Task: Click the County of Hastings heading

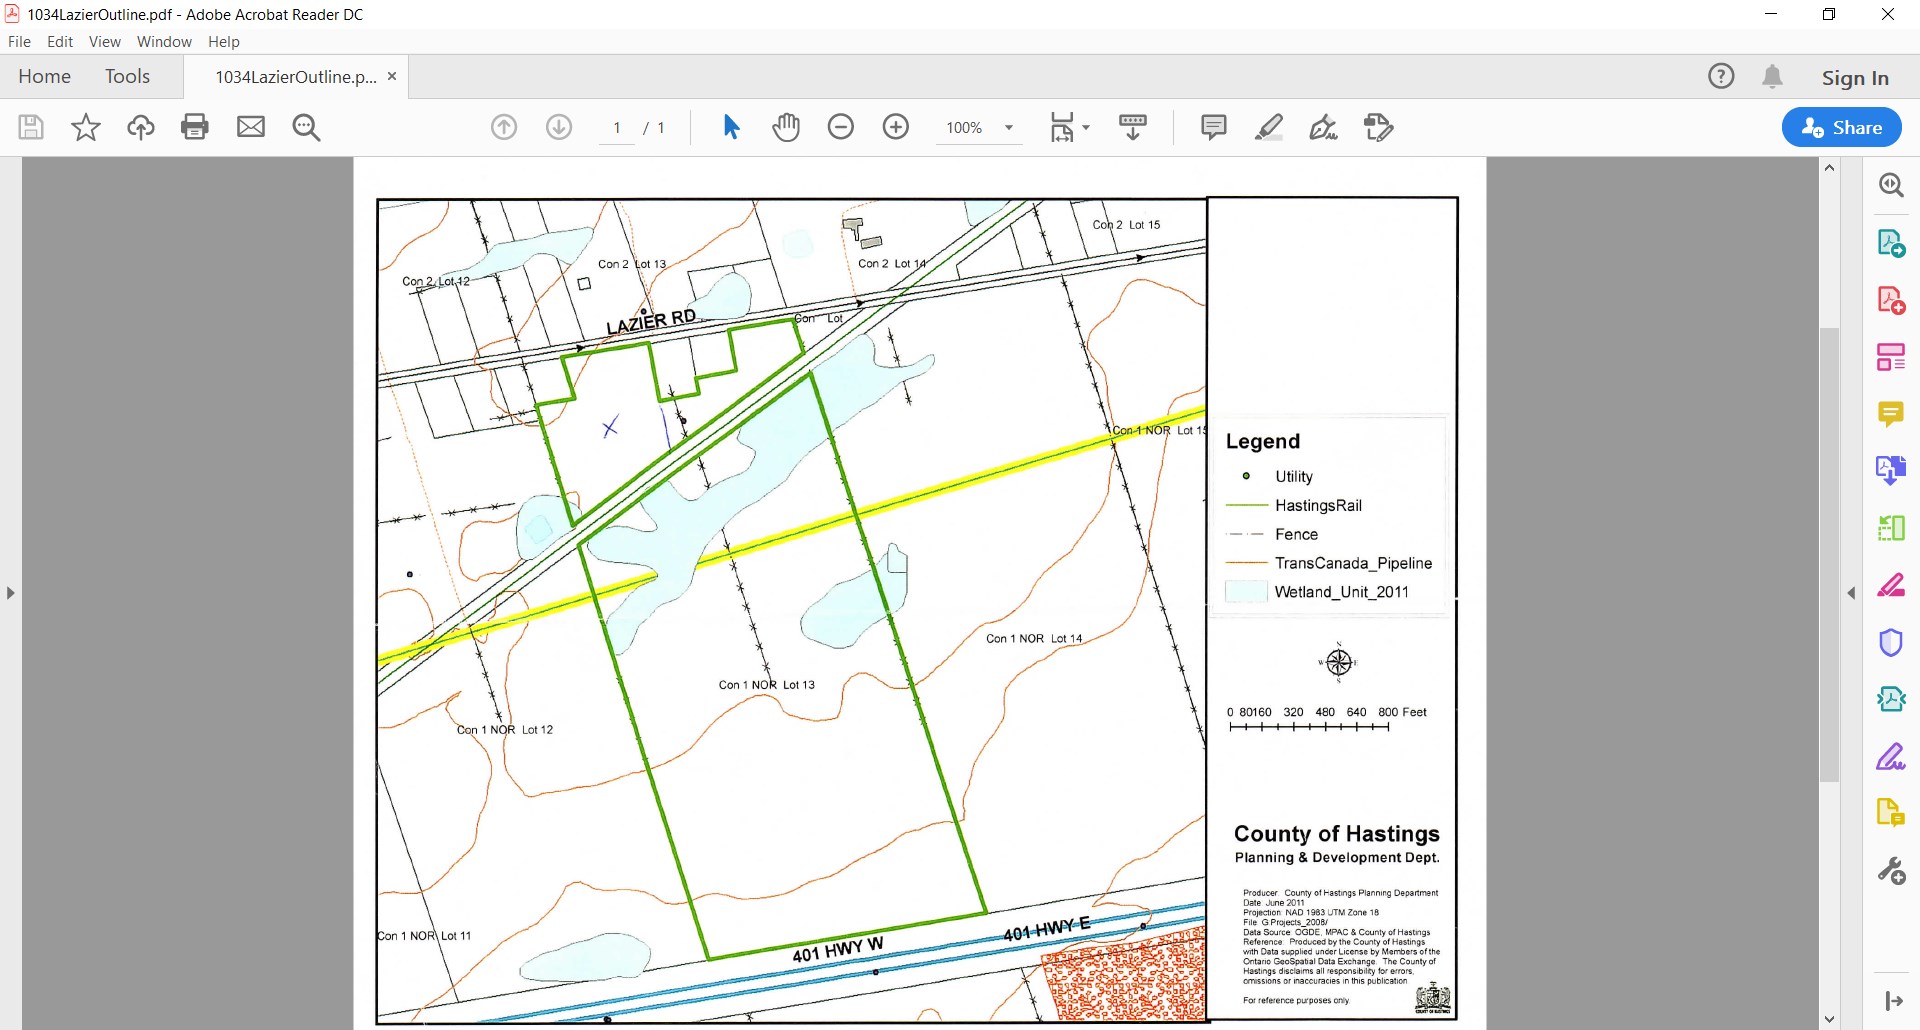Action: coord(1337,834)
